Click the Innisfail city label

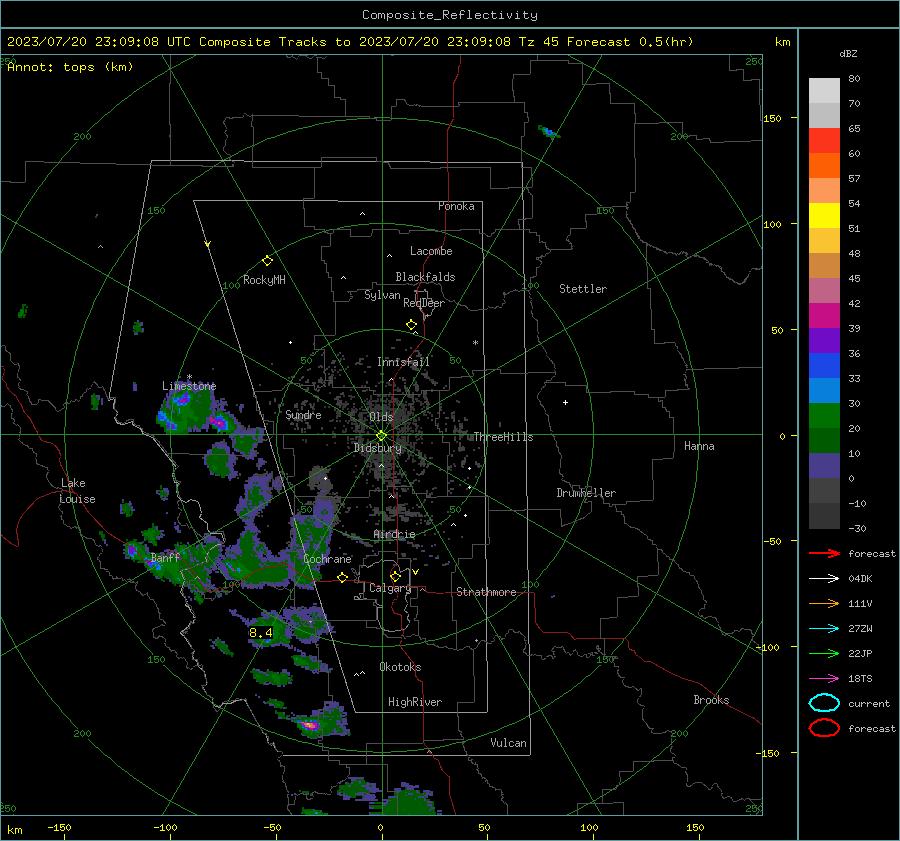pyautogui.click(x=403, y=362)
